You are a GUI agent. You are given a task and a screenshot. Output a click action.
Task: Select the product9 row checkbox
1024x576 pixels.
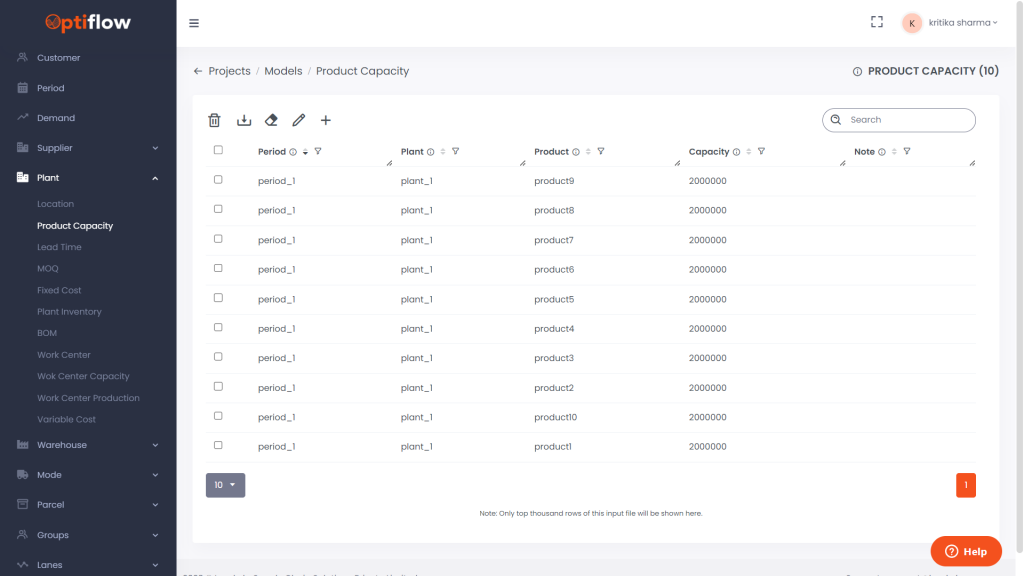tap(218, 180)
